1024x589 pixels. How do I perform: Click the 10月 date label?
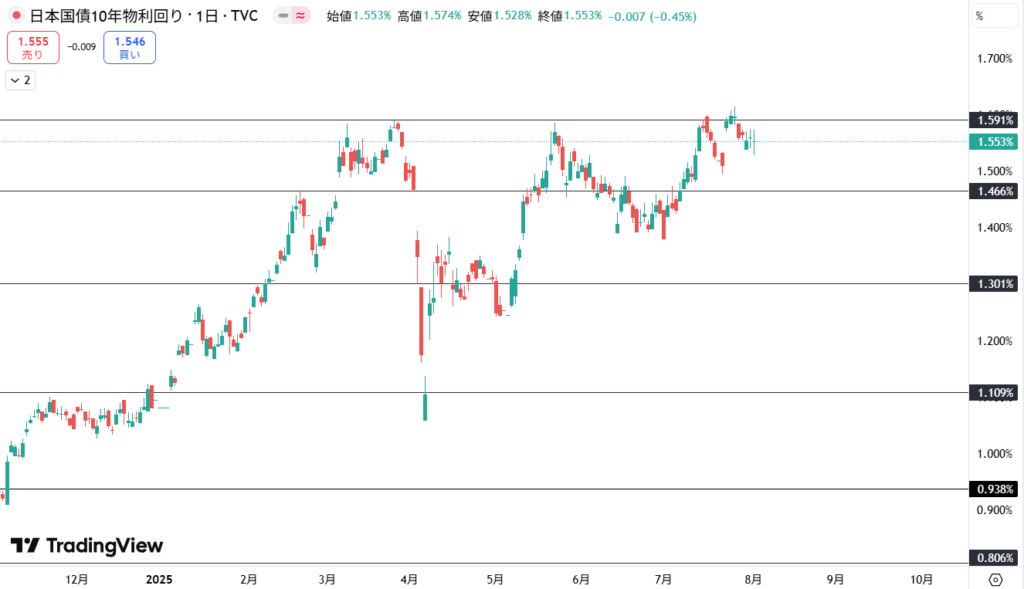pos(921,579)
